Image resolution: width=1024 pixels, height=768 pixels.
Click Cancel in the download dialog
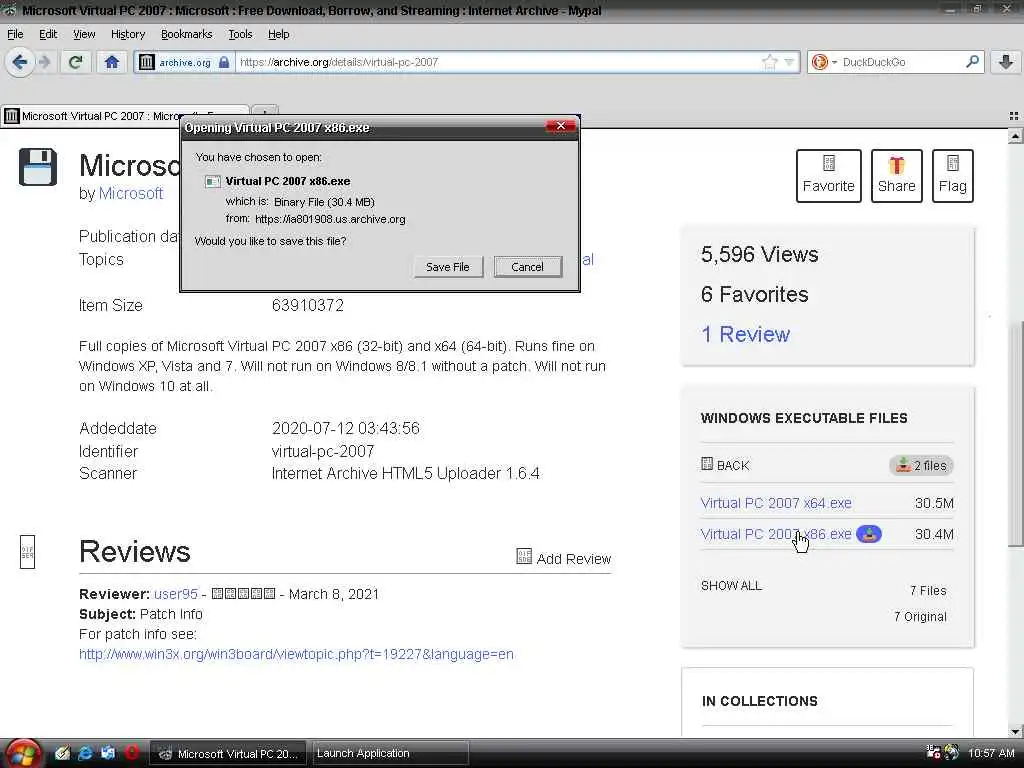click(528, 266)
